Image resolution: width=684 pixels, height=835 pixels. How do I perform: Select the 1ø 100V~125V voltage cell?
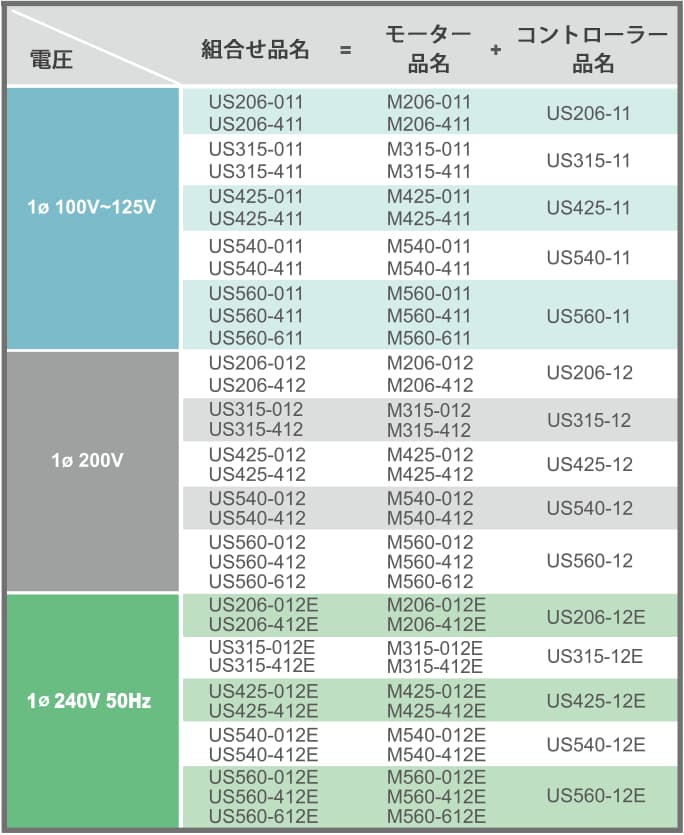tap(92, 210)
